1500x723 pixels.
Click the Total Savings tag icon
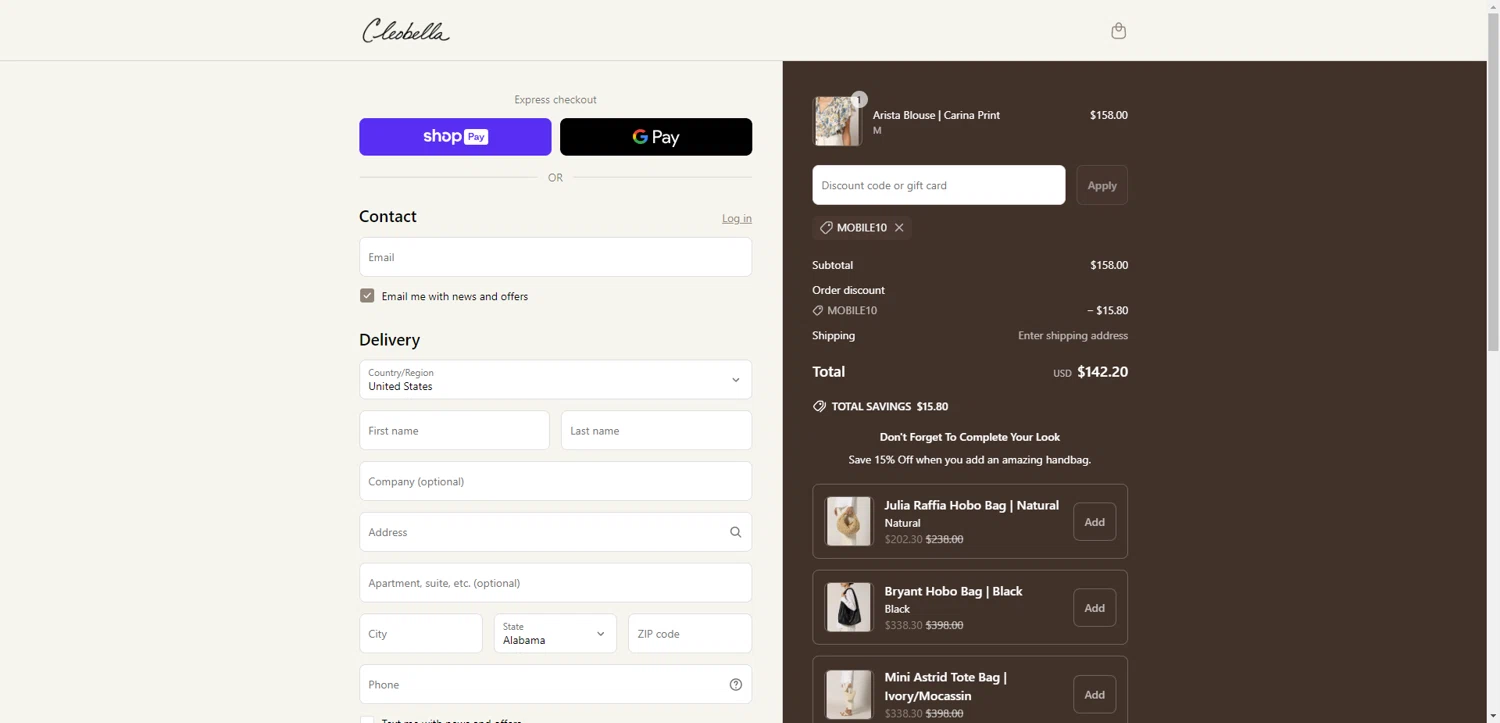pyautogui.click(x=819, y=407)
